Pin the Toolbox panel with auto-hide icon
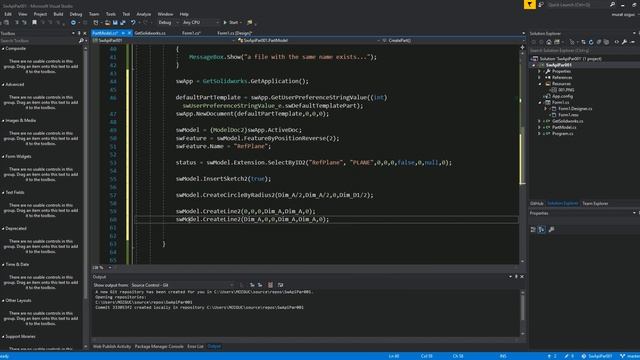Viewport: 640px width, 360px height. 79,33
